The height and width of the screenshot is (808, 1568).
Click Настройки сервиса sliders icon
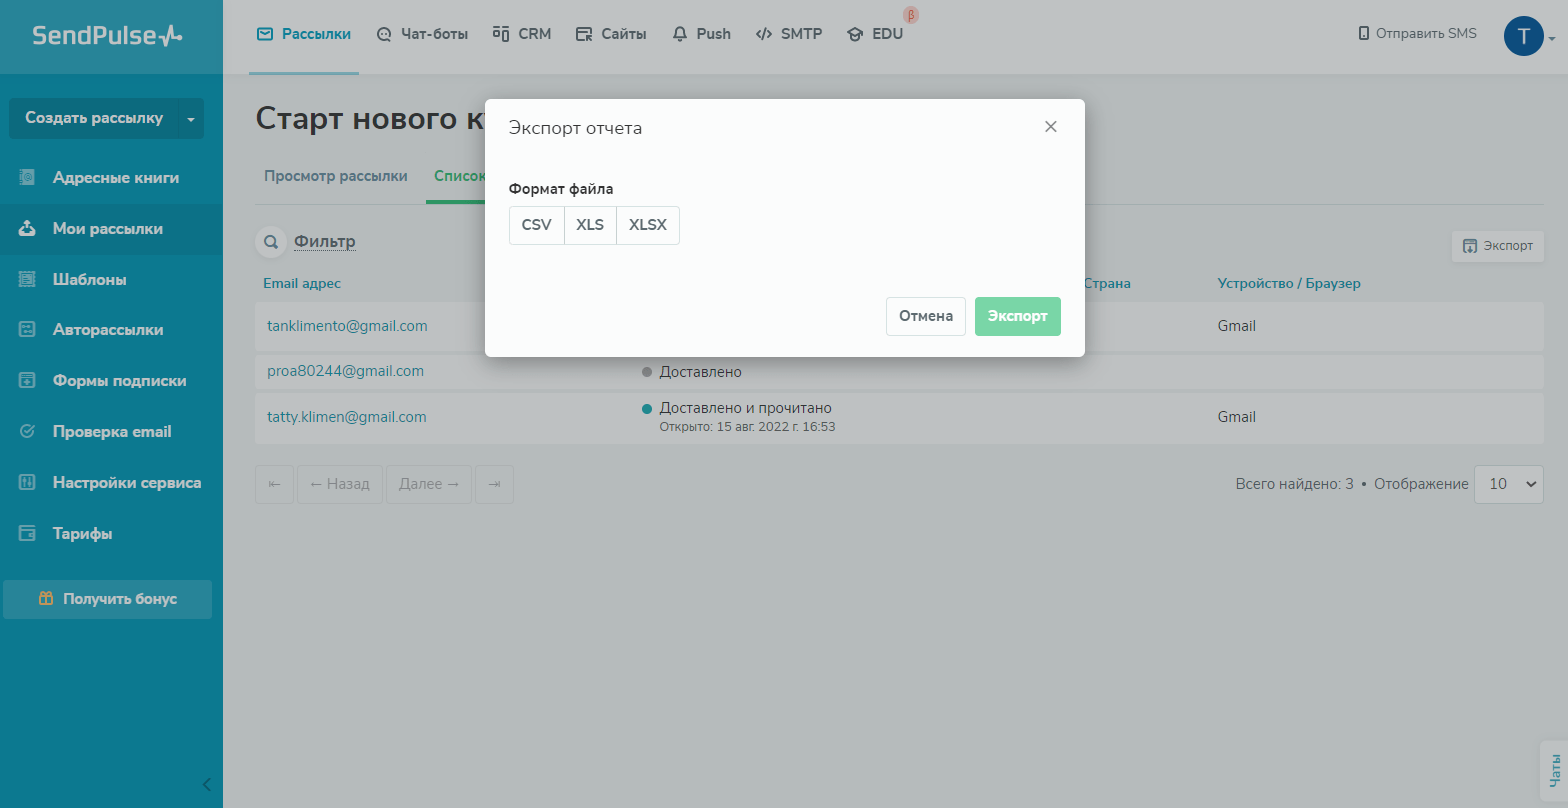28,483
